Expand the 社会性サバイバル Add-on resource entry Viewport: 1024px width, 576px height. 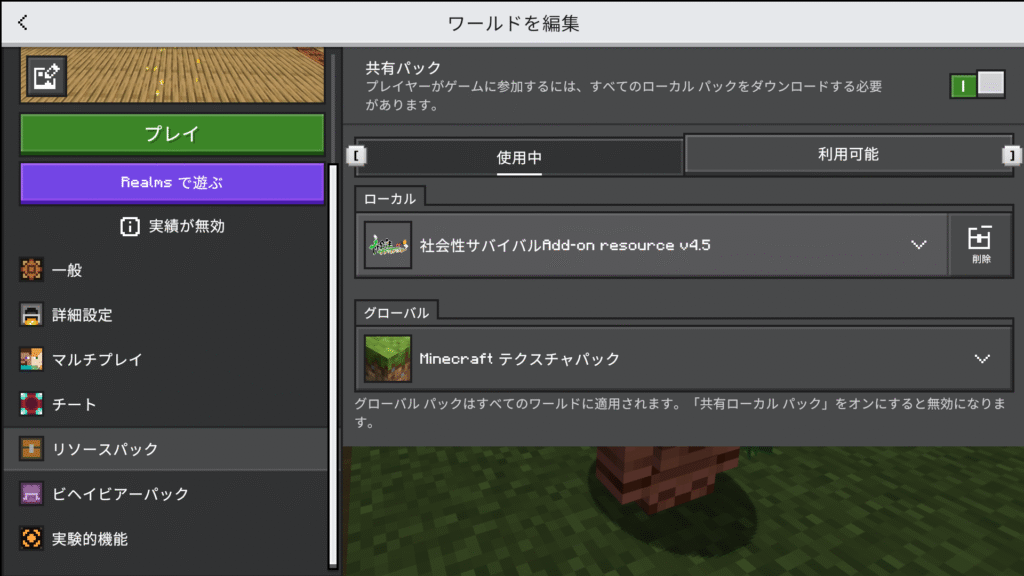[918, 245]
